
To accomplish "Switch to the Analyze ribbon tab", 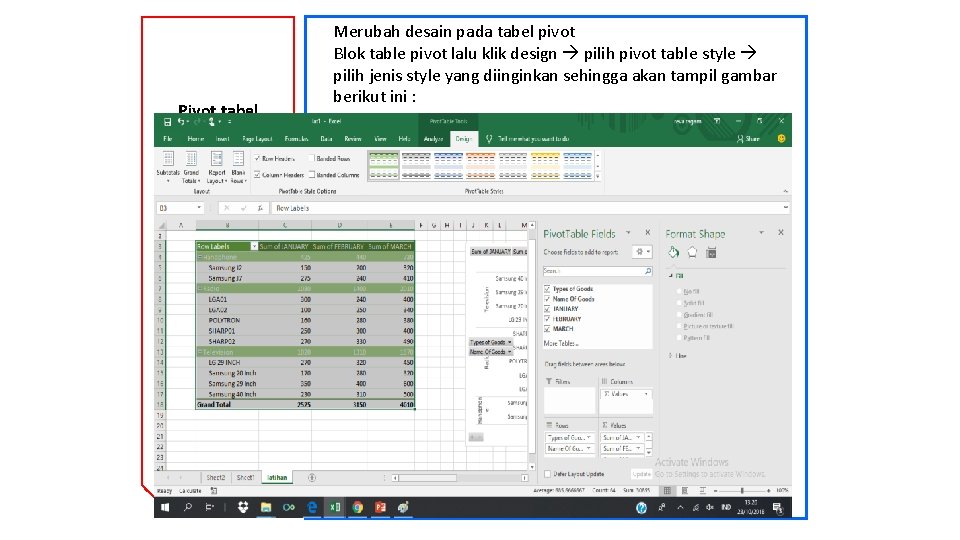I will 433,139.
